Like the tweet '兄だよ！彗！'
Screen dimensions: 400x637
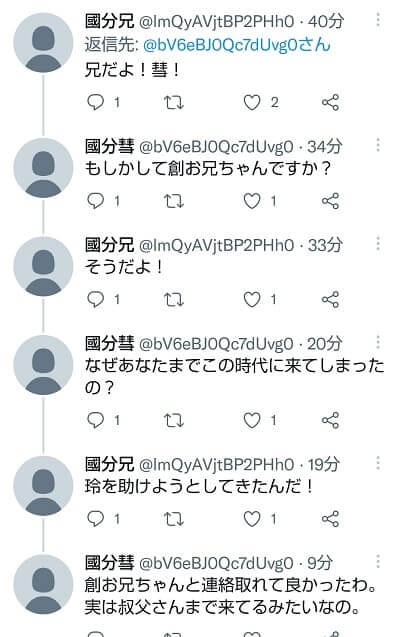point(252,102)
